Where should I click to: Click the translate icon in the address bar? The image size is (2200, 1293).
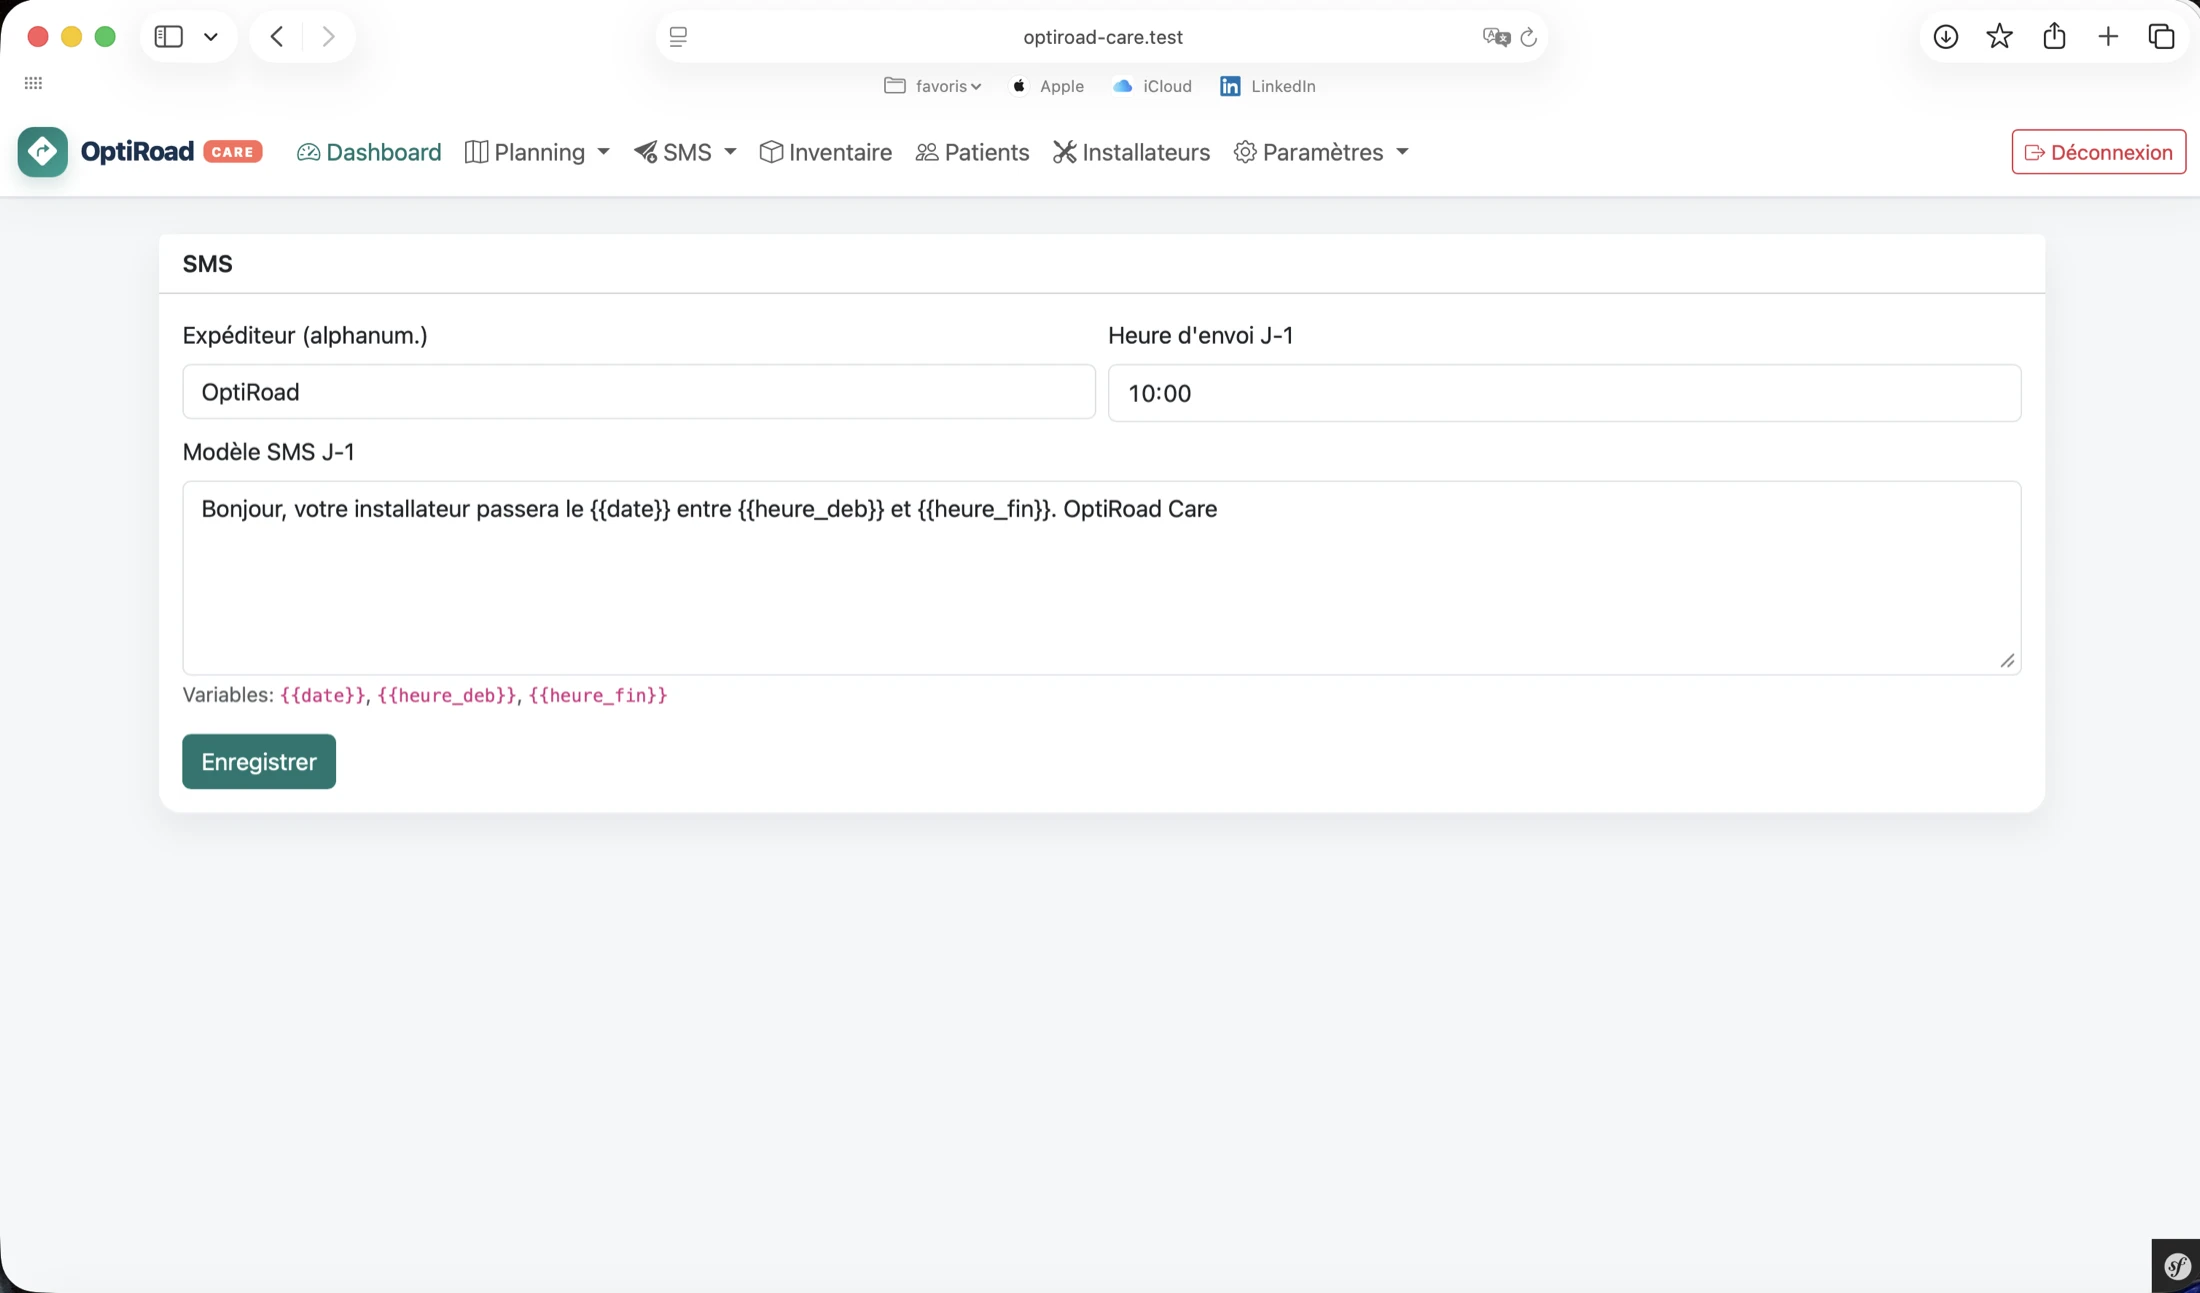(x=1496, y=37)
